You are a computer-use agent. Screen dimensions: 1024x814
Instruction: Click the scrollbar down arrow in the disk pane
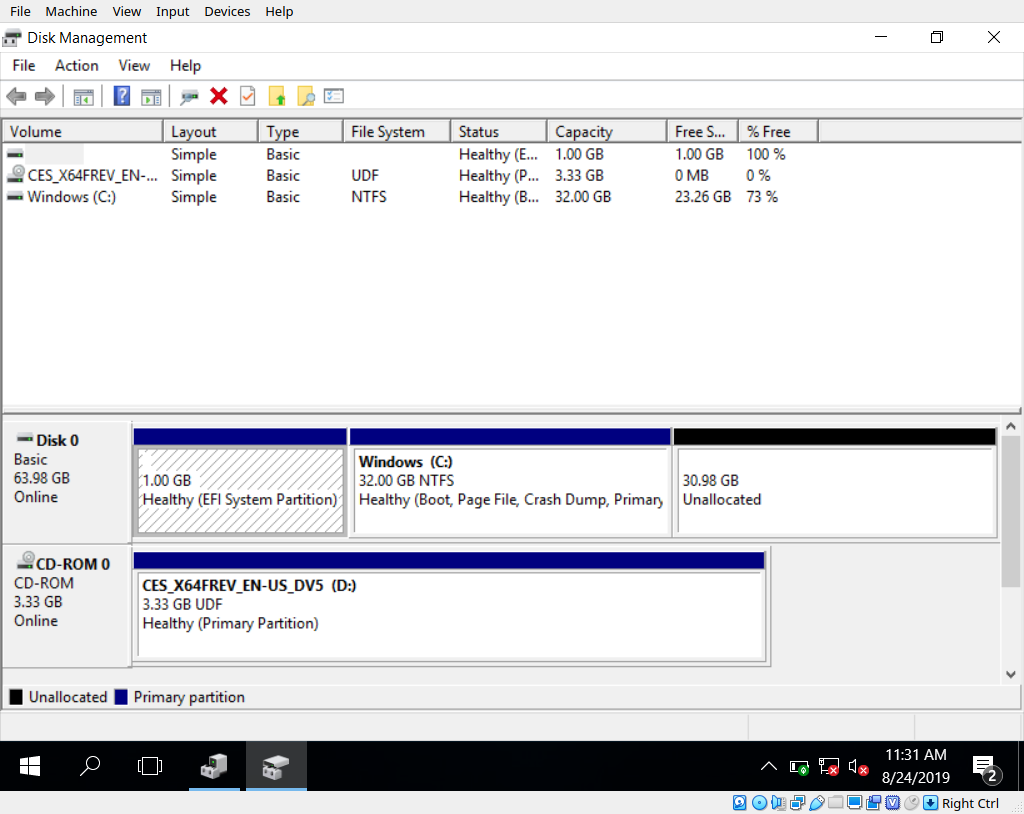[x=1011, y=674]
